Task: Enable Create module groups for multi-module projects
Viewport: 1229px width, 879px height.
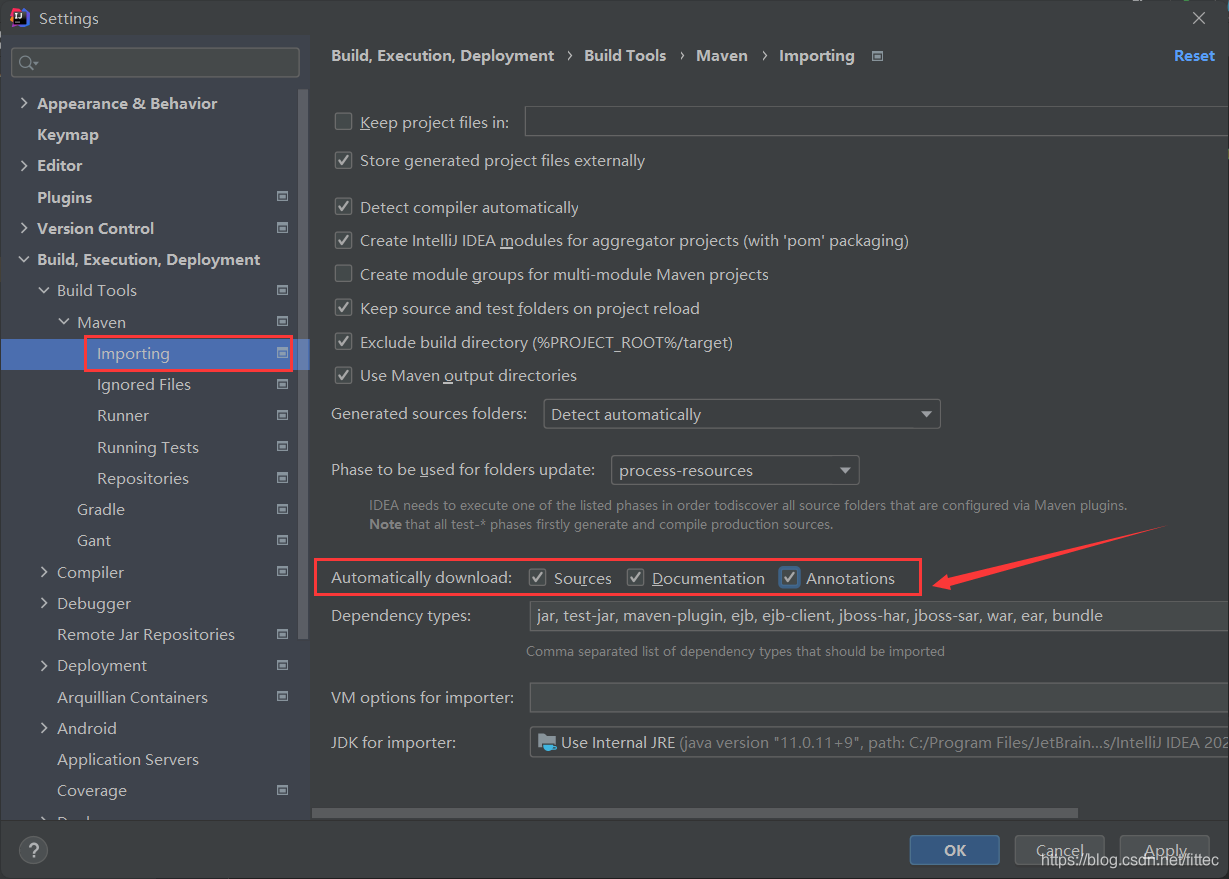Action: [x=343, y=274]
